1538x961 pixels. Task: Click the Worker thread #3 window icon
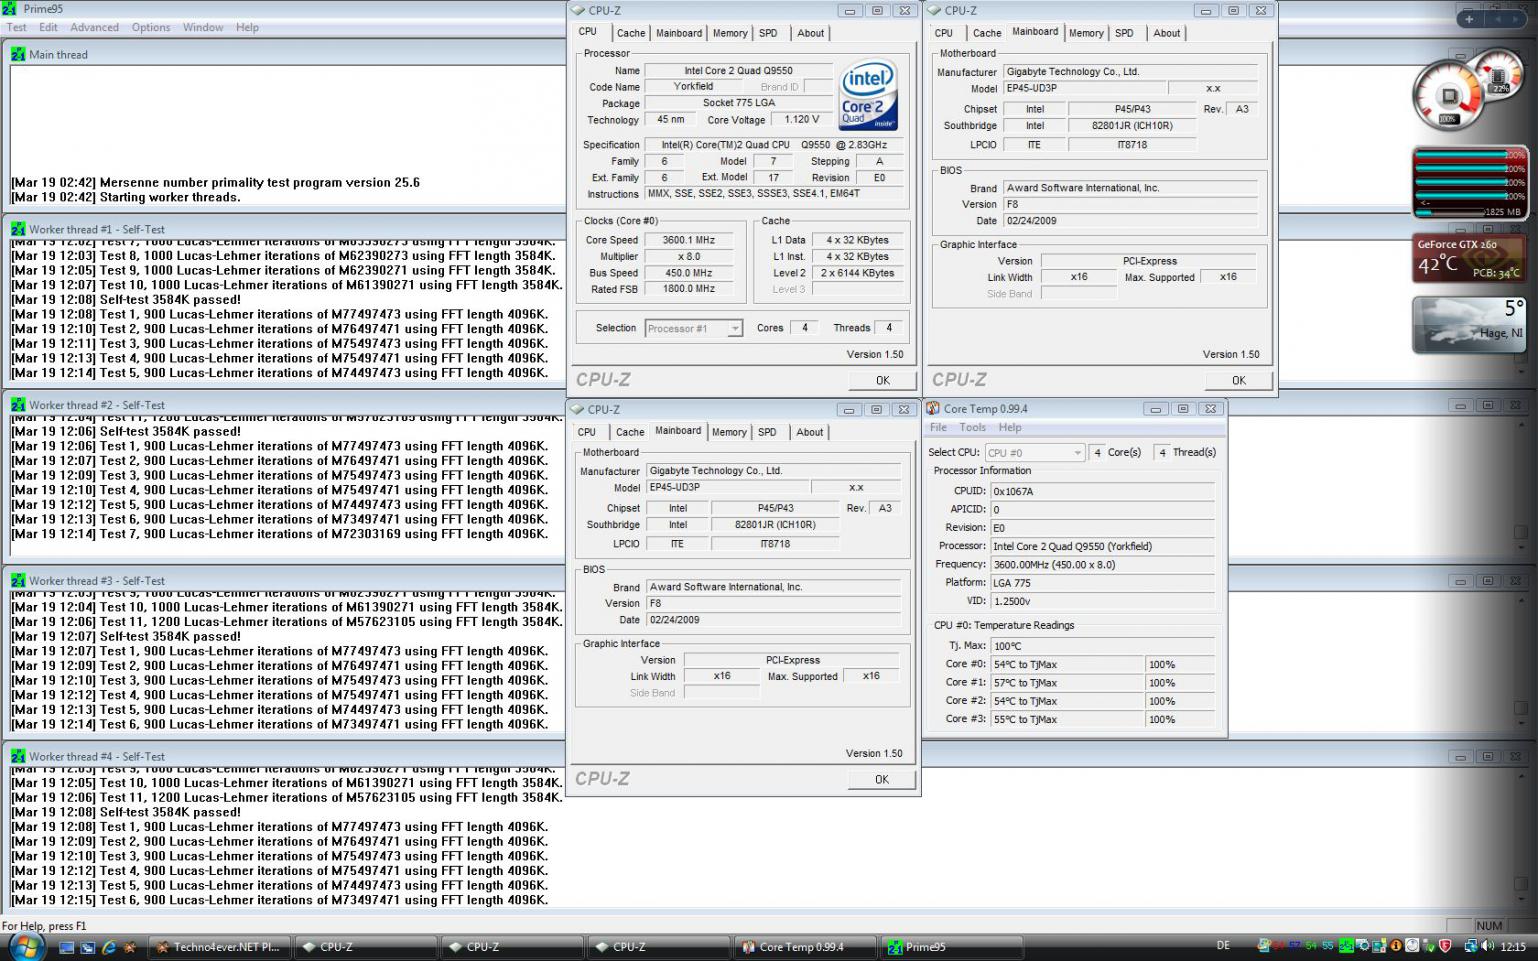[18, 580]
